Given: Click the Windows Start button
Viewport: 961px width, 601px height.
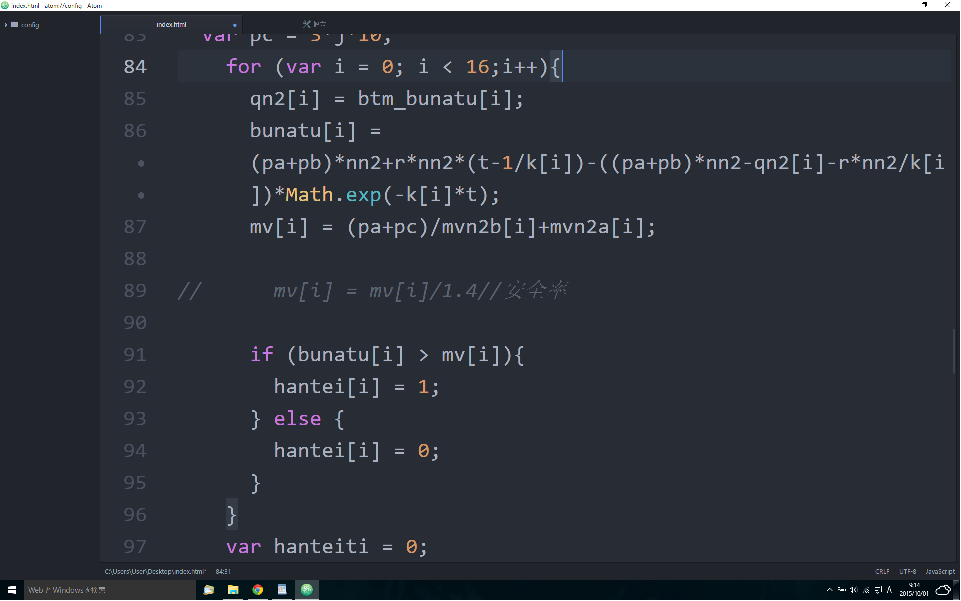Looking at the screenshot, I should 11,590.
